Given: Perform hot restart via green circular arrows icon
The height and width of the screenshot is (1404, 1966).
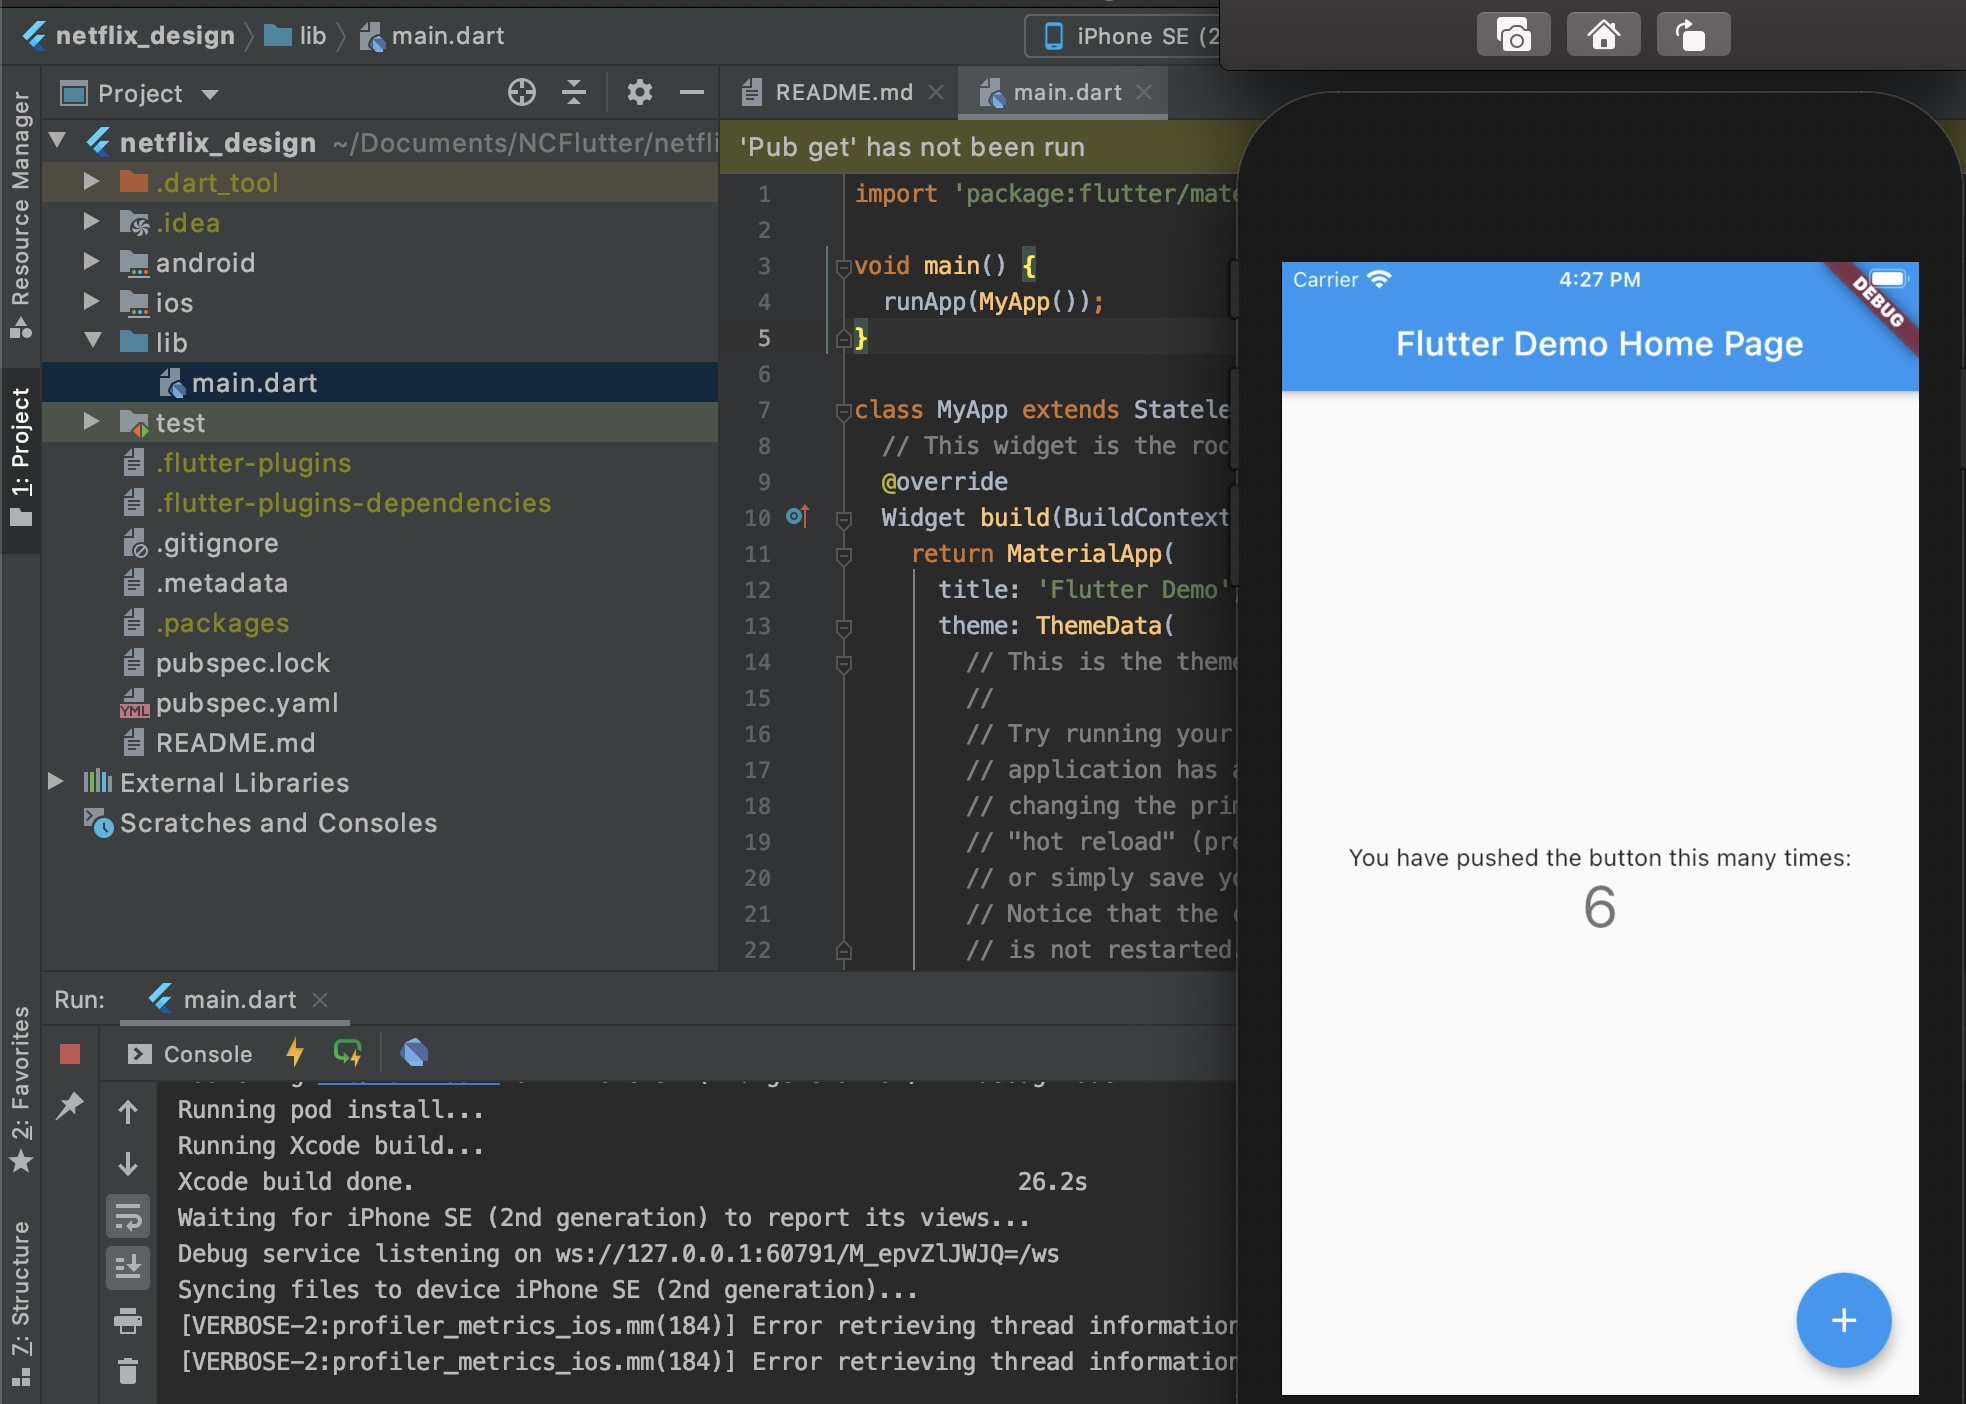Looking at the screenshot, I should click(x=347, y=1052).
